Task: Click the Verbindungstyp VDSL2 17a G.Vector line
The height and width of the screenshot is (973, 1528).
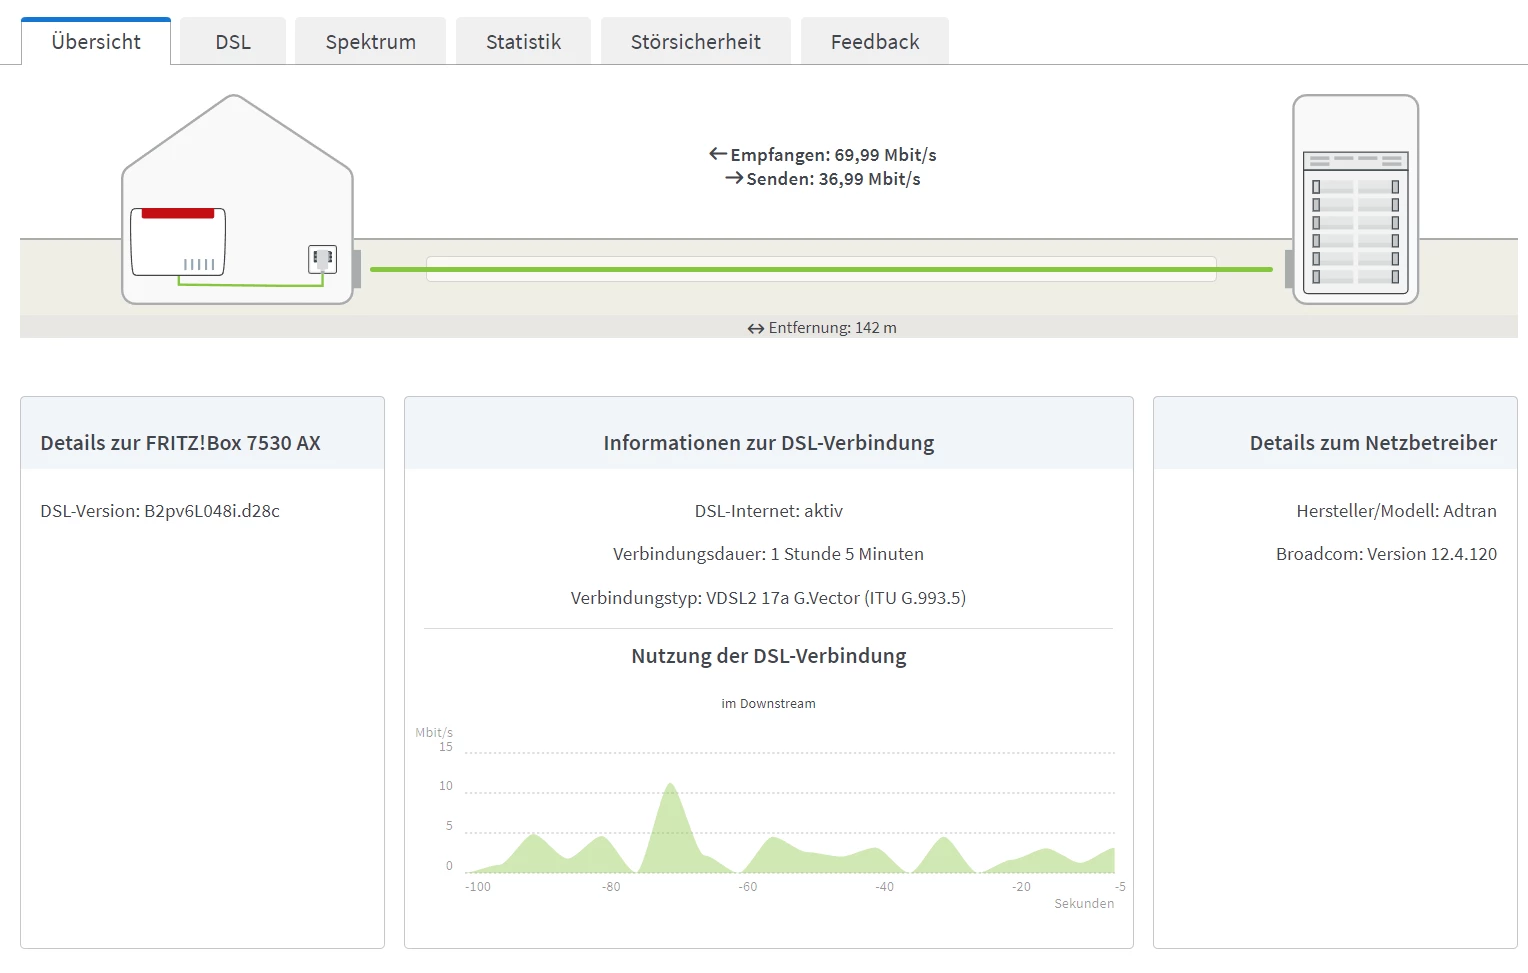Action: pyautogui.click(x=768, y=598)
